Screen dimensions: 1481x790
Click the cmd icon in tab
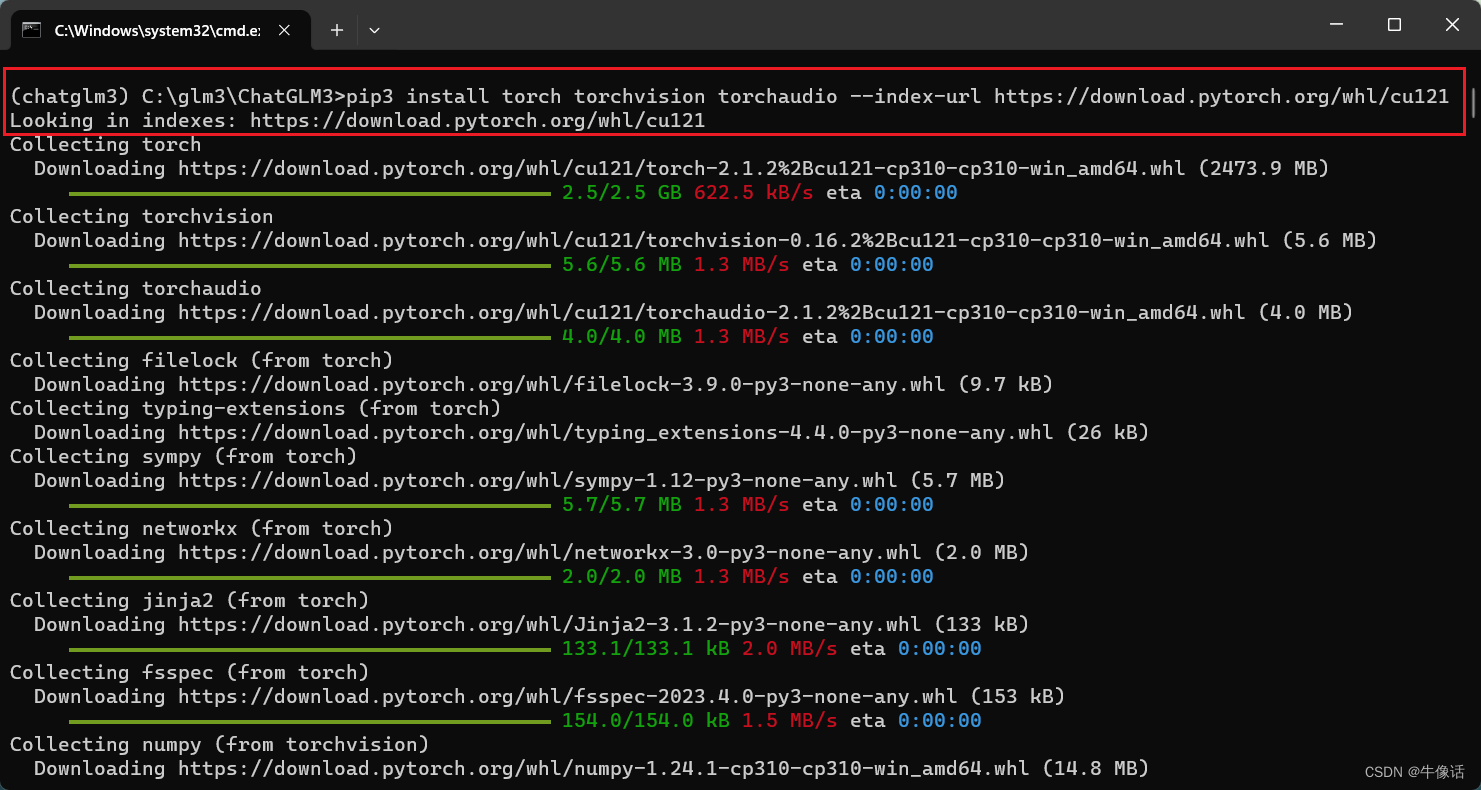point(32,30)
